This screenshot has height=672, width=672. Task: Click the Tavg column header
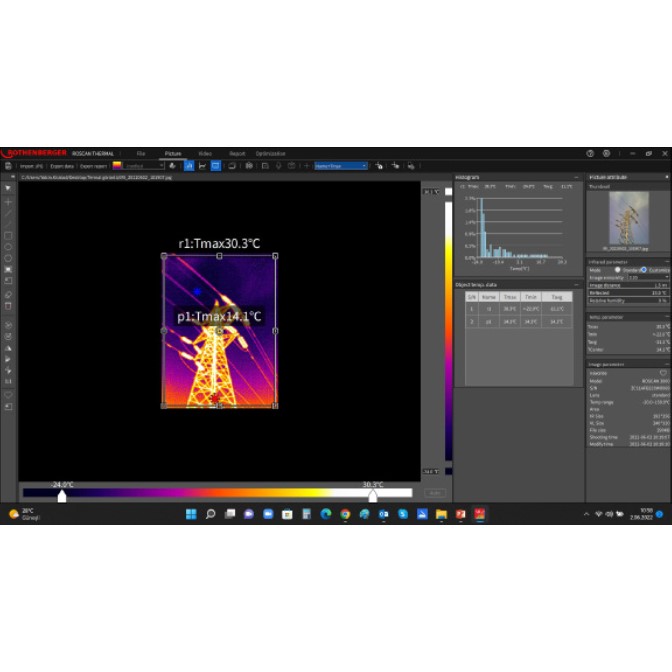[x=557, y=297]
